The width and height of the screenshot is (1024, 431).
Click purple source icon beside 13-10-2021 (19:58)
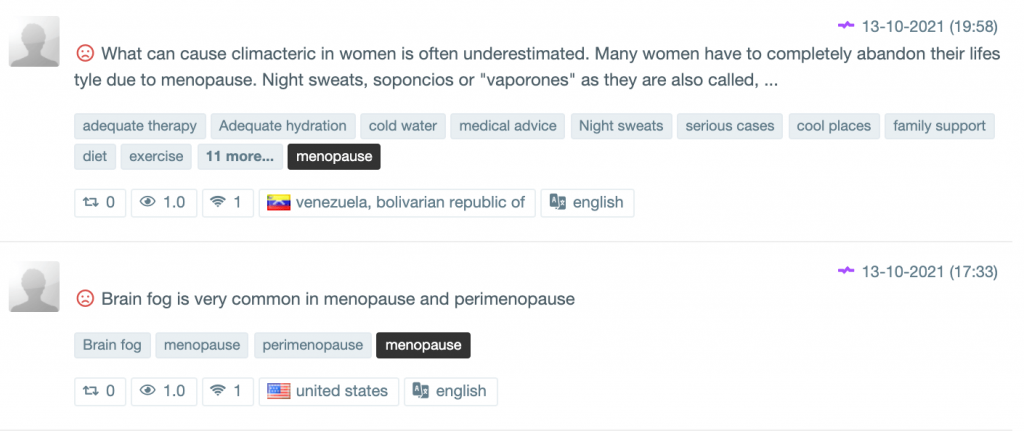[x=846, y=23]
